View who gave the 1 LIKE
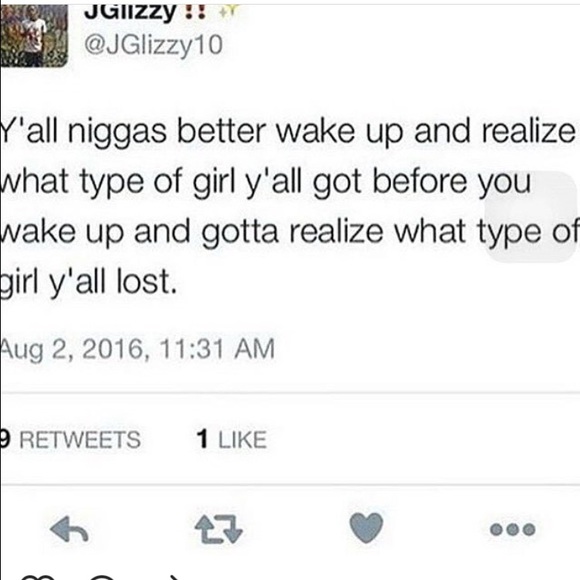Screen dimensions: 580x580 pyautogui.click(x=232, y=439)
